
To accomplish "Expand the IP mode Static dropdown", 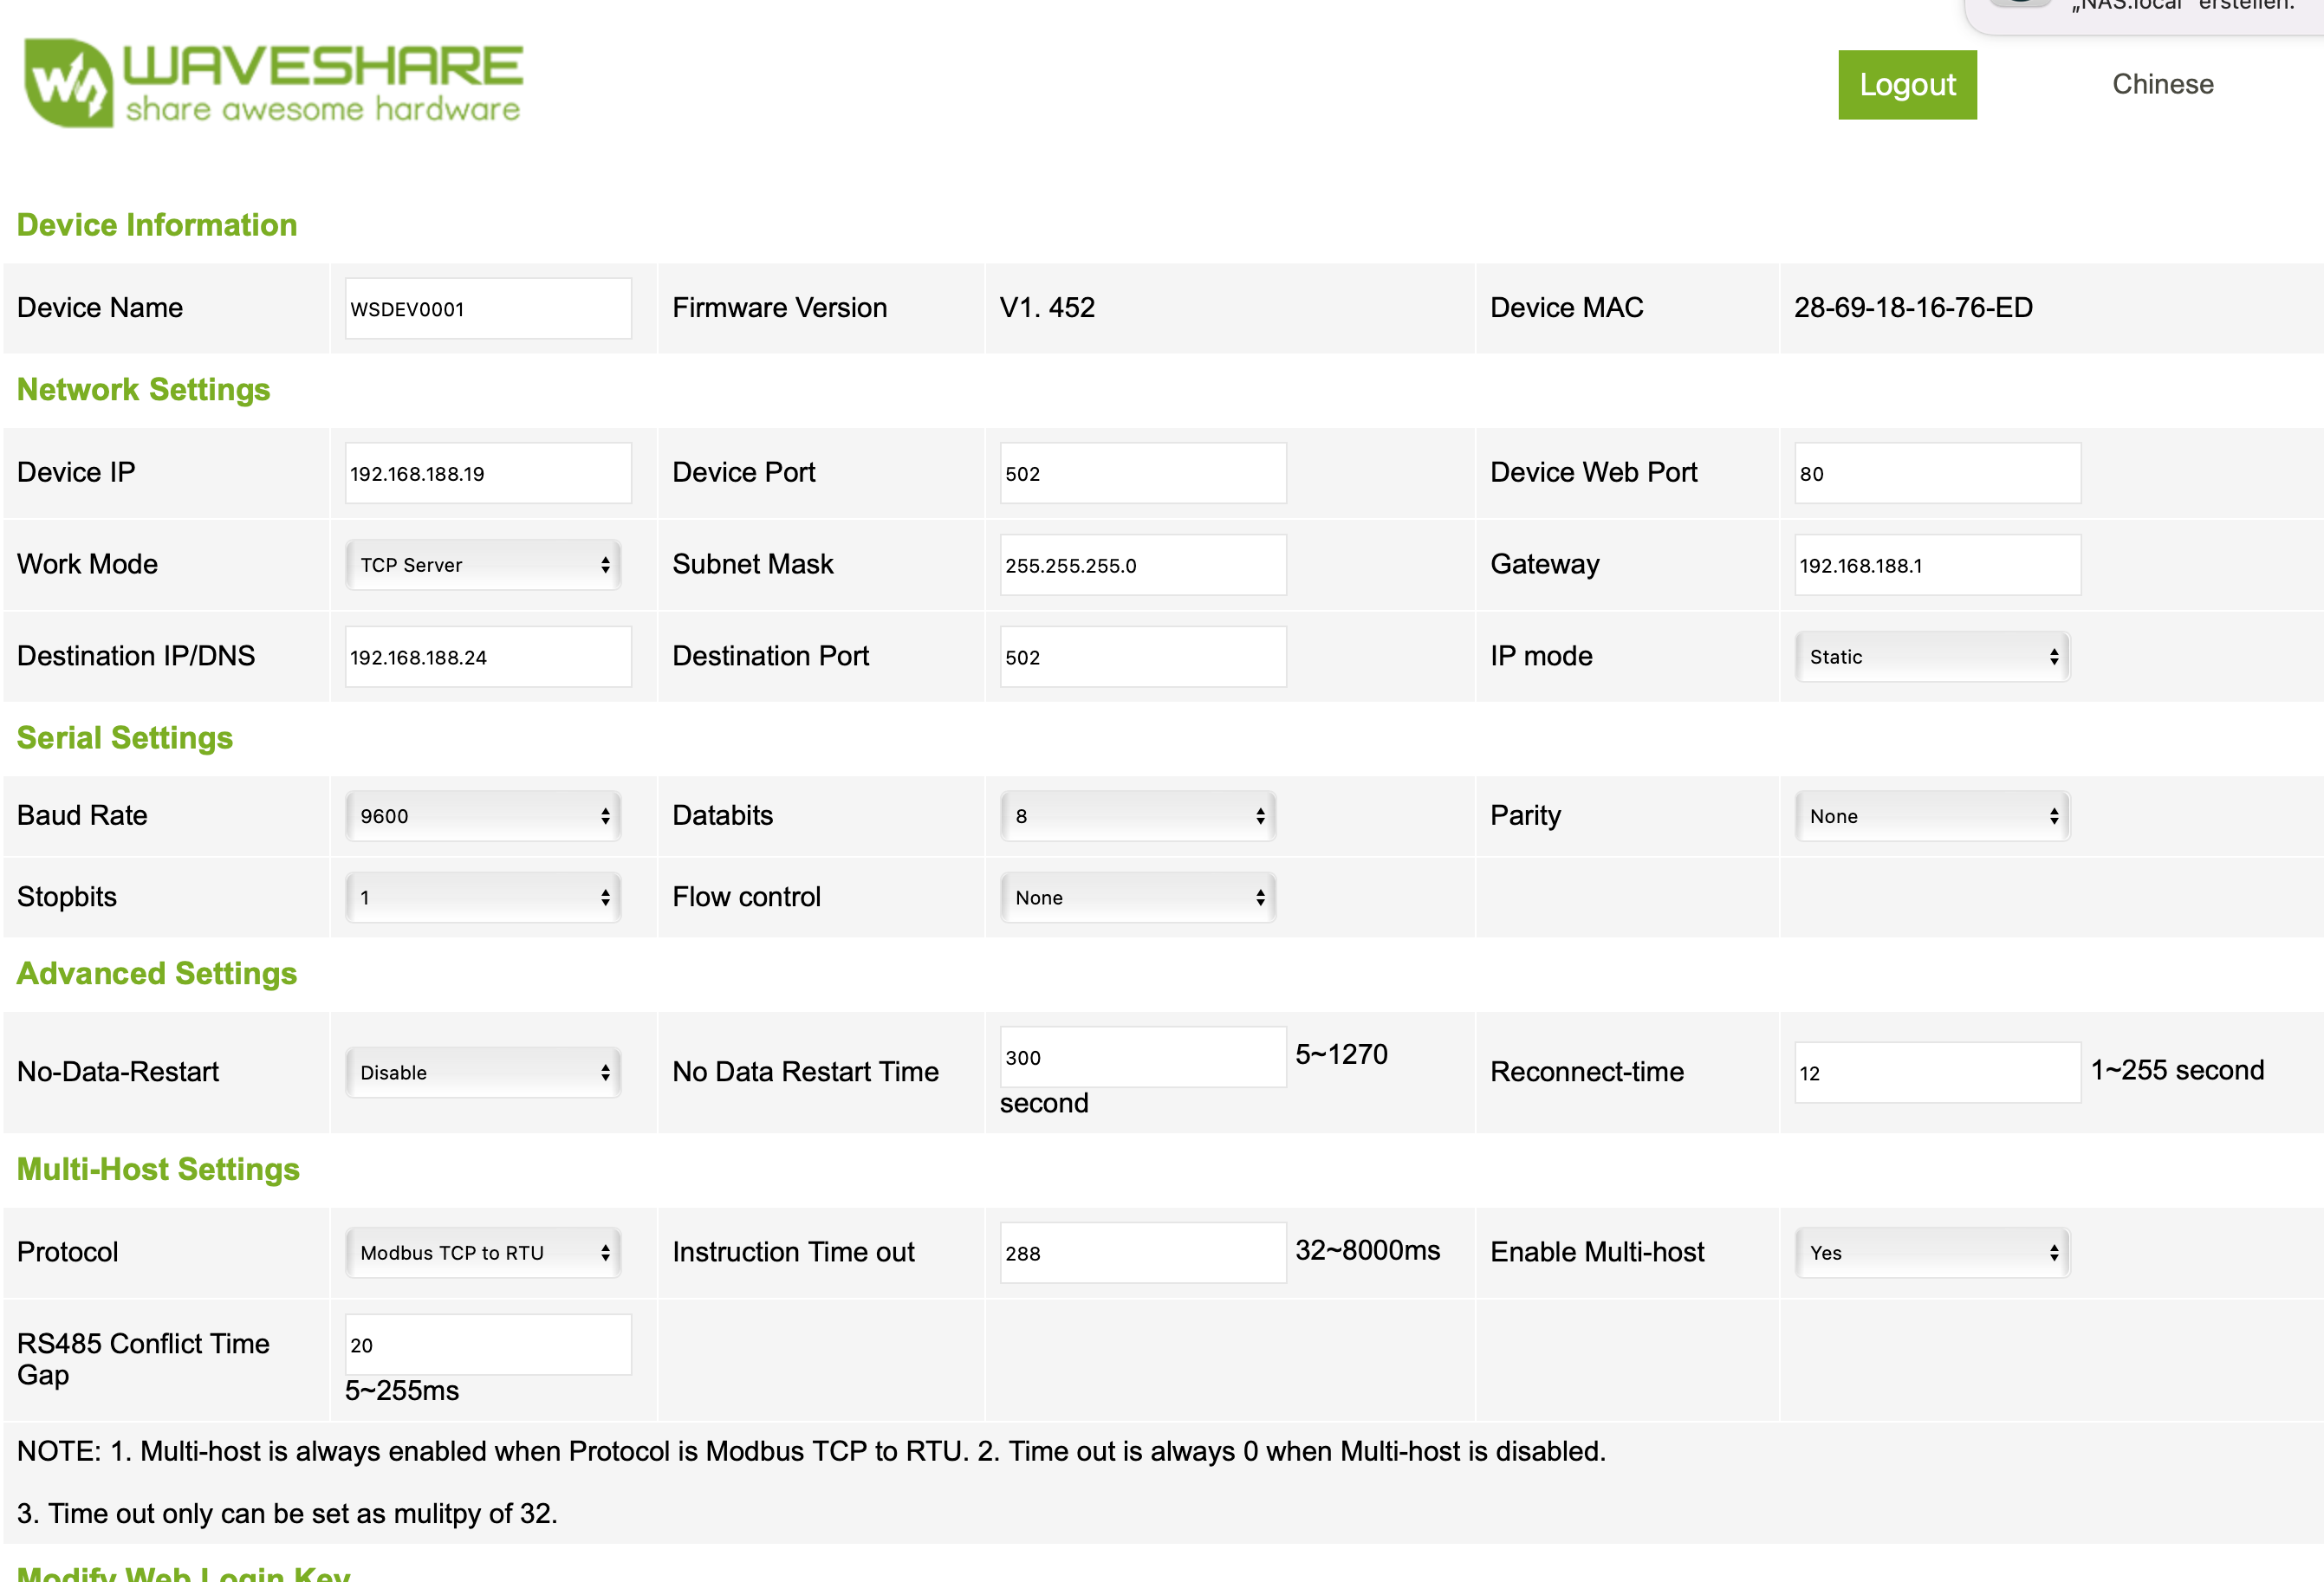I will (x=1931, y=657).
